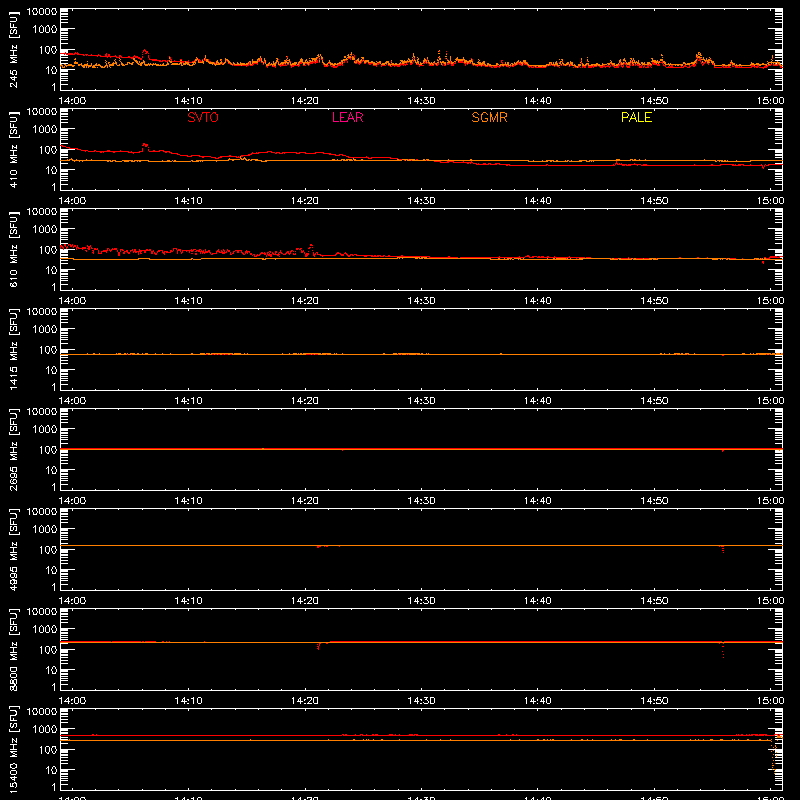Click the 10 y-axis value on 8800 MHz plot

pyautogui.click(x=51, y=670)
